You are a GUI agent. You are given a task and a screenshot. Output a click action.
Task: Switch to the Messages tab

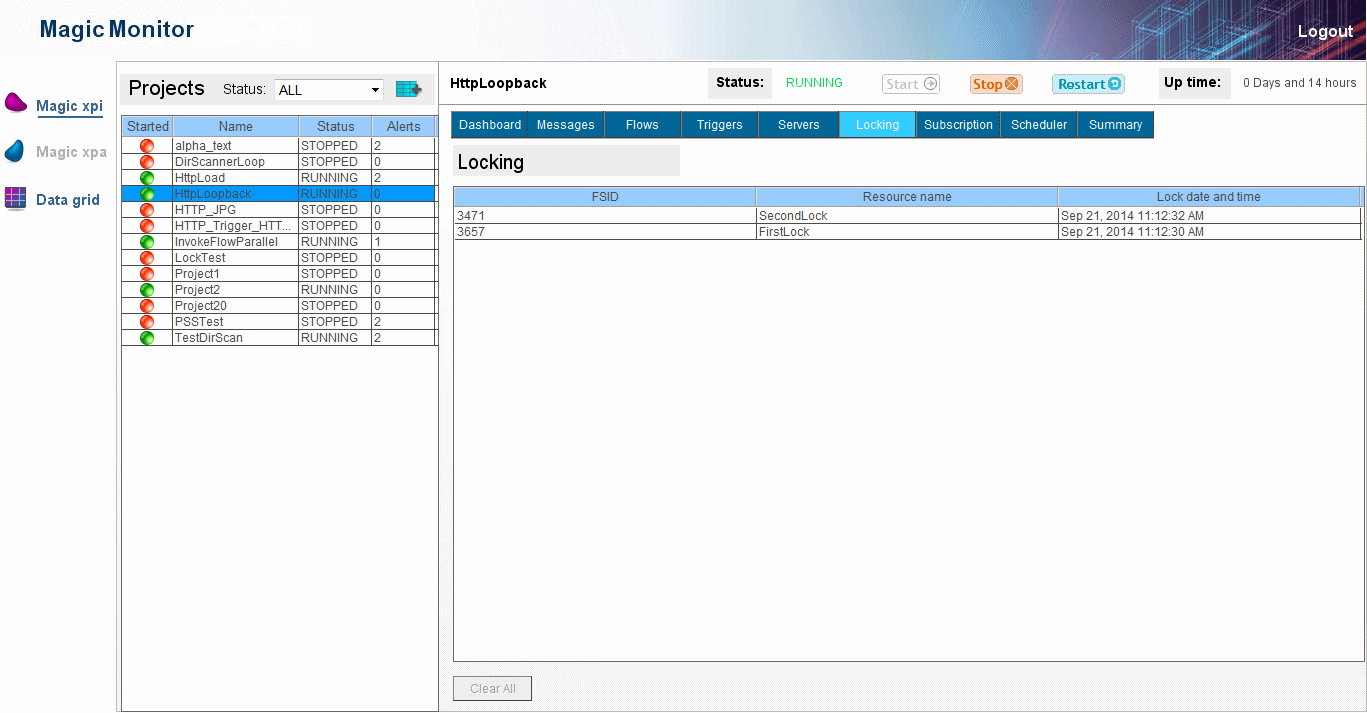[566, 125]
